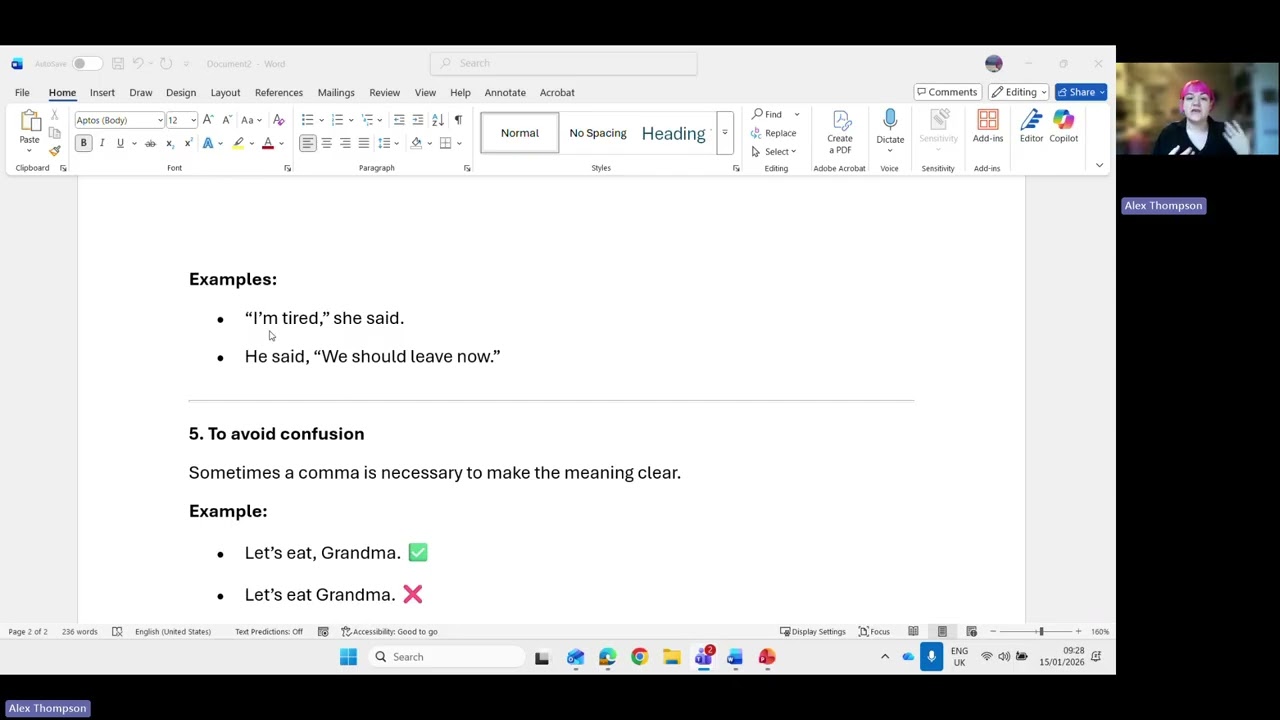Toggle Subscript formatting
Image resolution: width=1280 pixels, height=720 pixels.
coord(170,143)
